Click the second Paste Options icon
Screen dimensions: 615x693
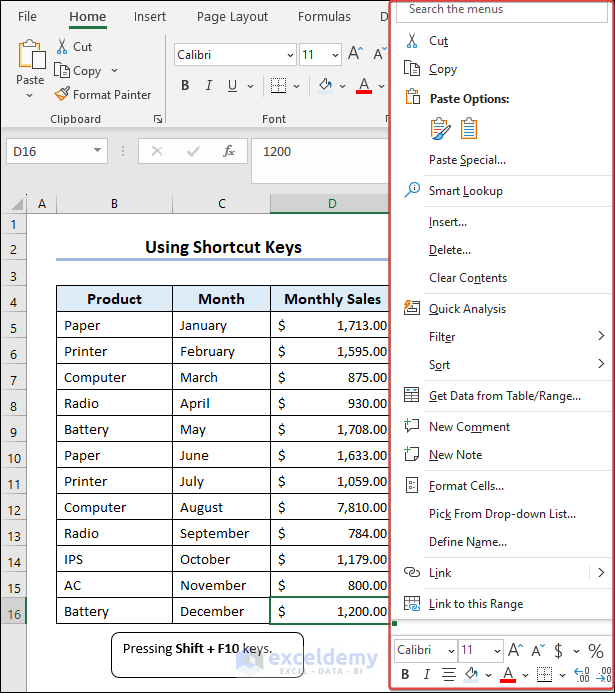(469, 129)
